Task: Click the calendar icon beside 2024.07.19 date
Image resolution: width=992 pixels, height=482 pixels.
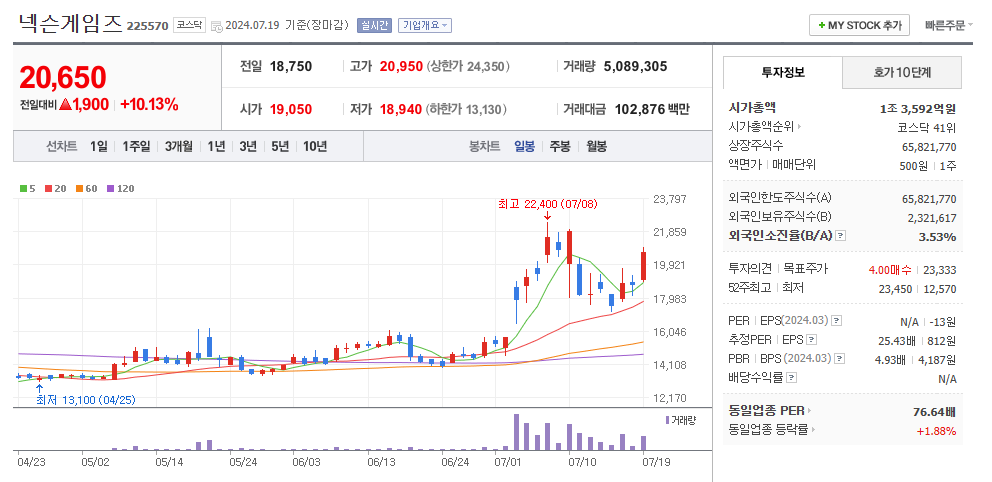Action: [216, 26]
